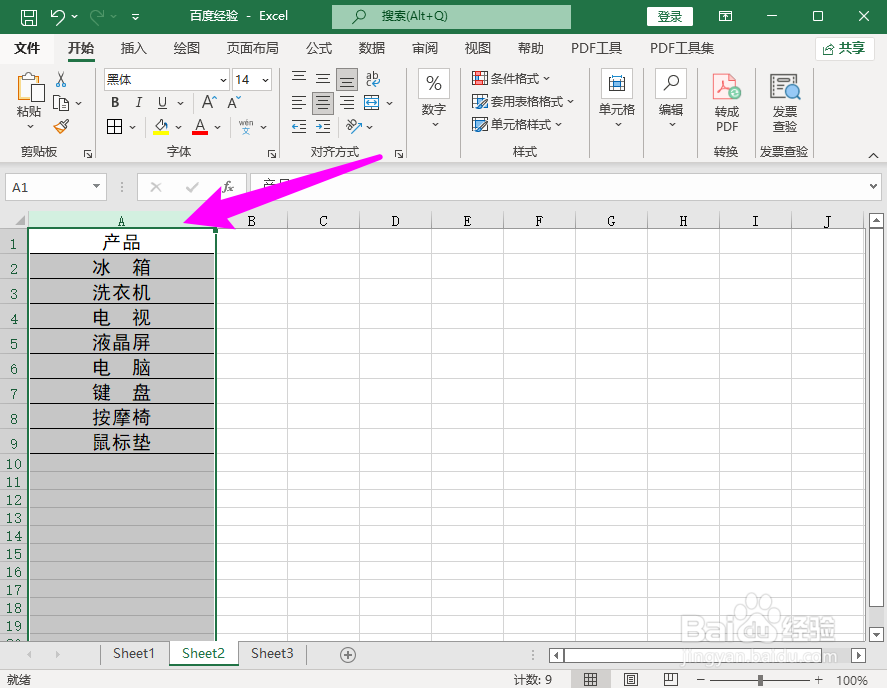
Task: Click the column C header
Action: [323, 221]
